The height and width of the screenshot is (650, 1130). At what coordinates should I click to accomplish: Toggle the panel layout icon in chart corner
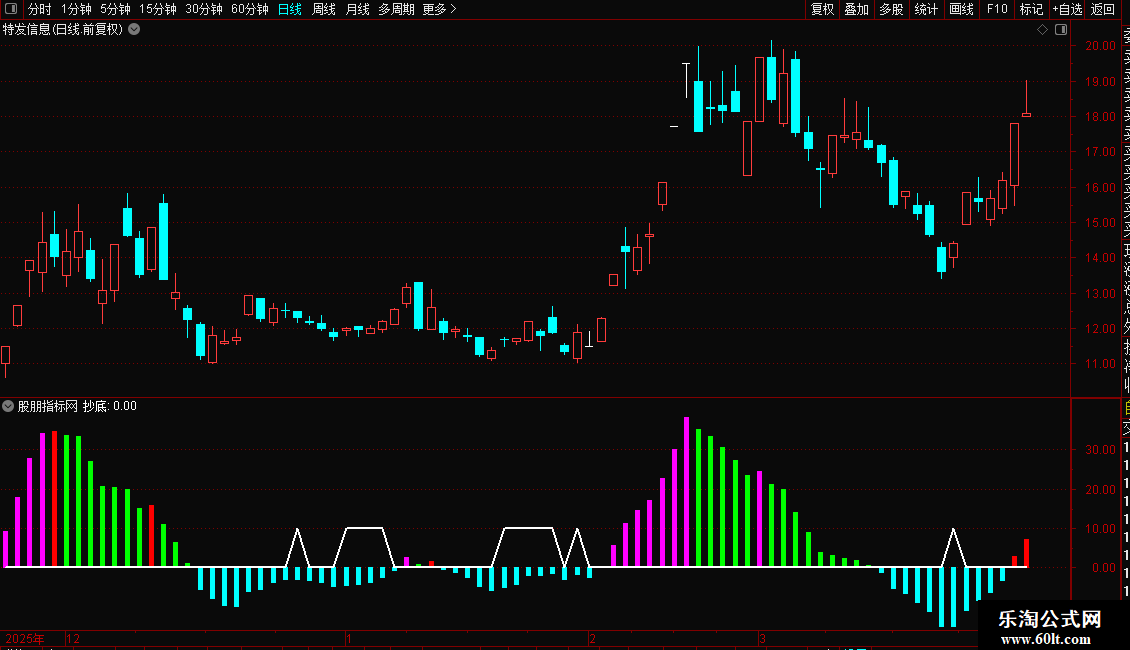(1061, 30)
